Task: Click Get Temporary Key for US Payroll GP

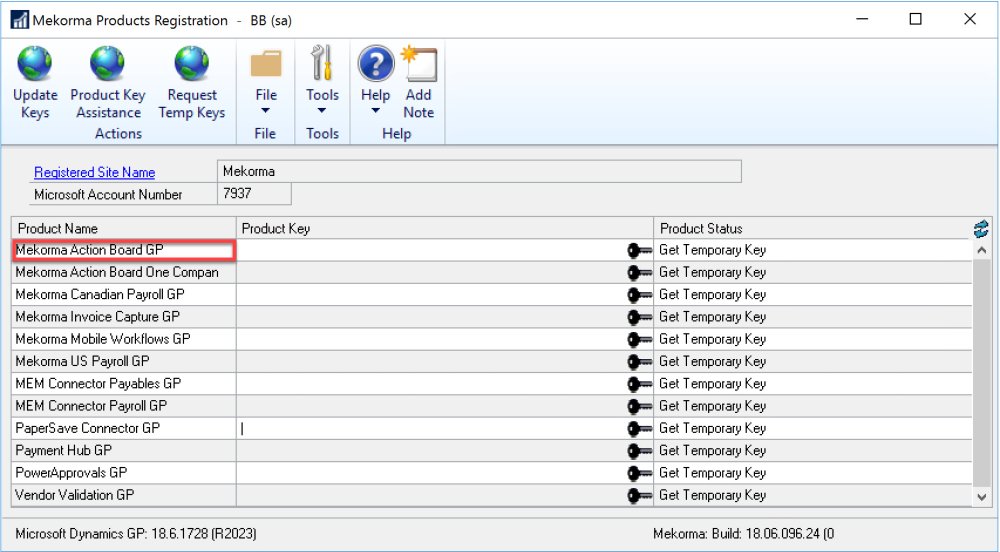Action: (x=712, y=361)
